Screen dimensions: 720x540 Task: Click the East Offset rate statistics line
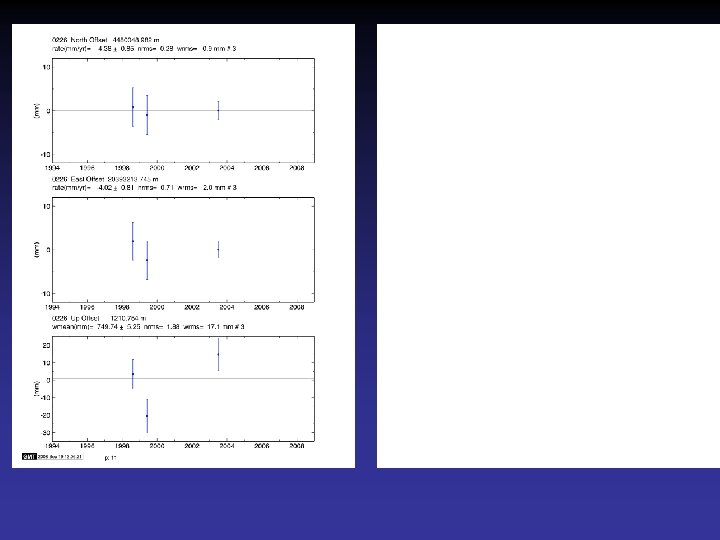[x=144, y=187]
